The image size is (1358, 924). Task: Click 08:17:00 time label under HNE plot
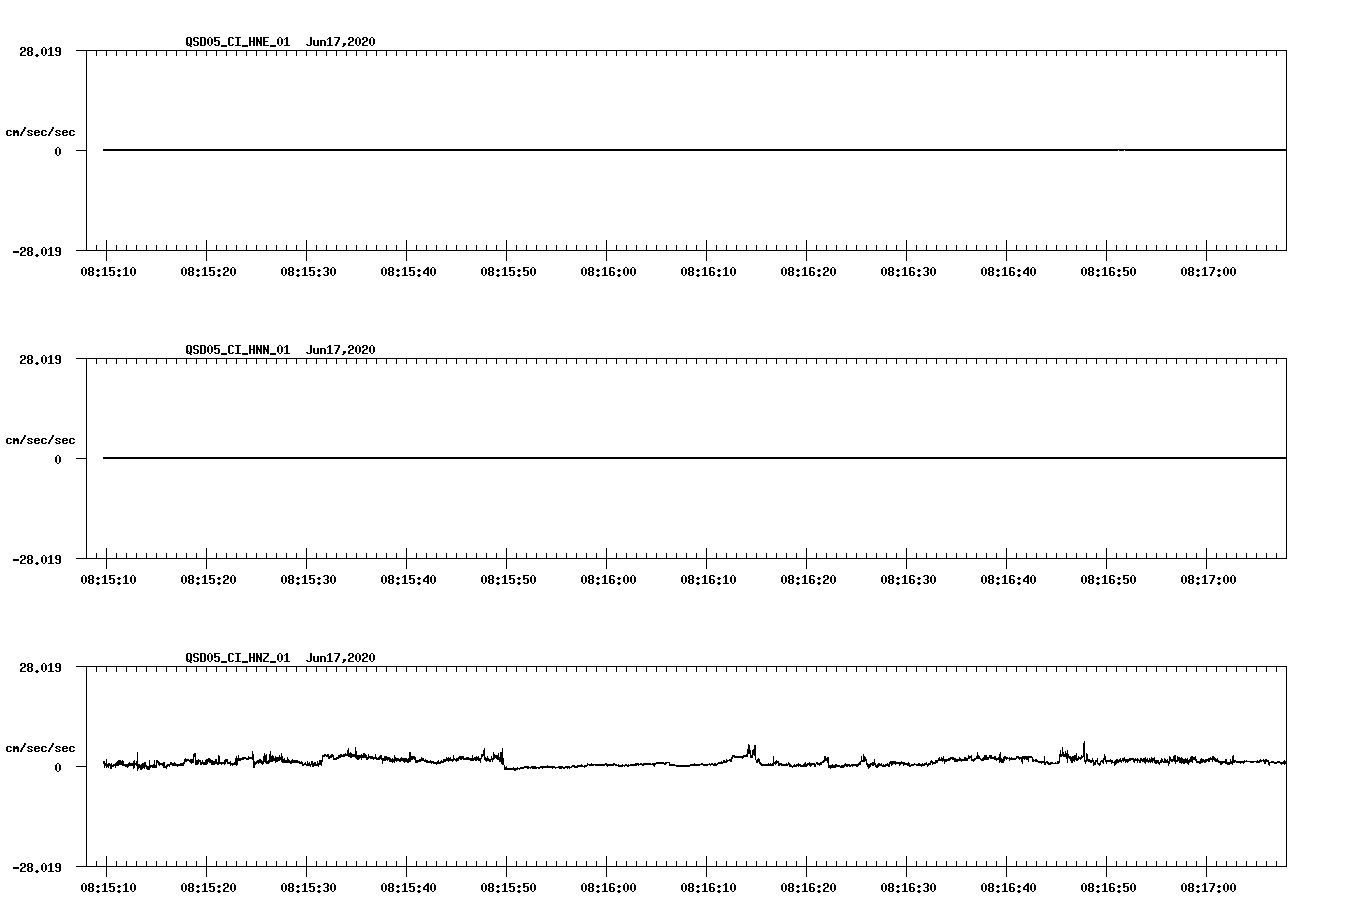[x=1208, y=272]
